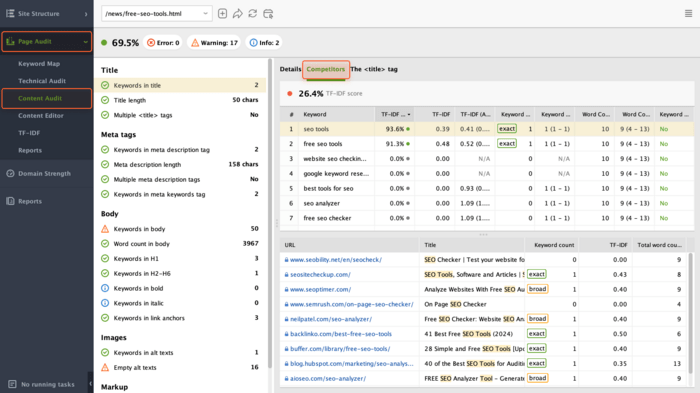This screenshot has width=700, height=393.
Task: Expand the Site Structure section
Action: [86, 14]
